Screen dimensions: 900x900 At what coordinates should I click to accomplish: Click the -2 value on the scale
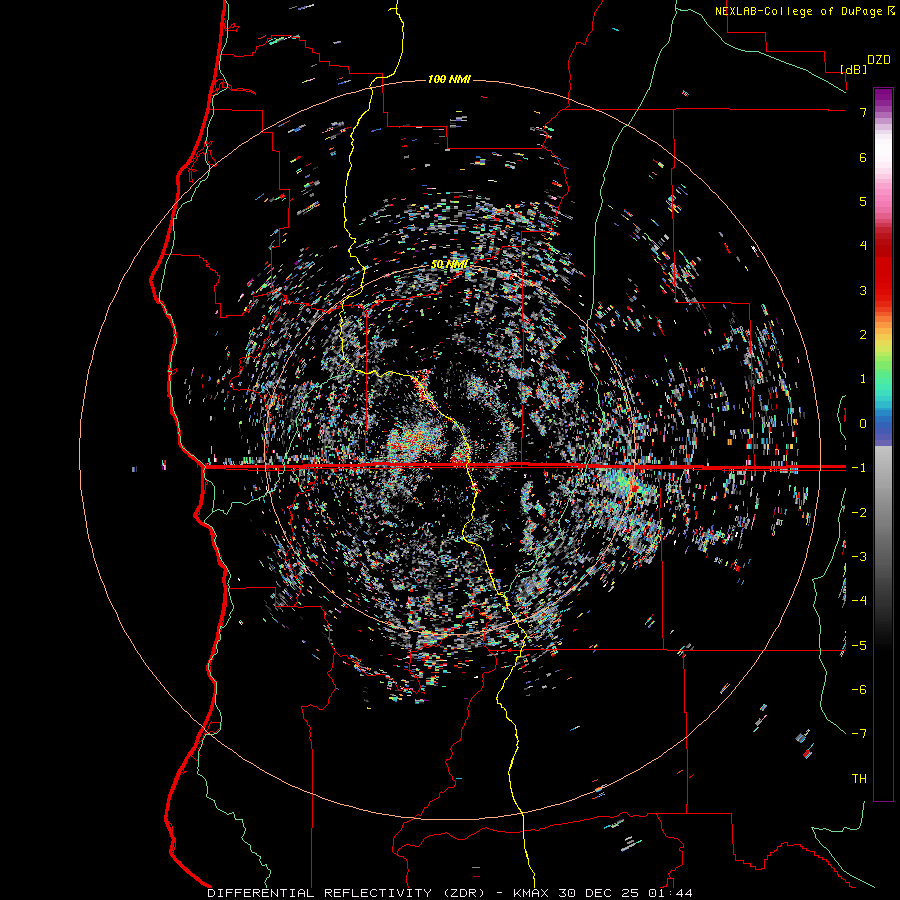pos(859,513)
